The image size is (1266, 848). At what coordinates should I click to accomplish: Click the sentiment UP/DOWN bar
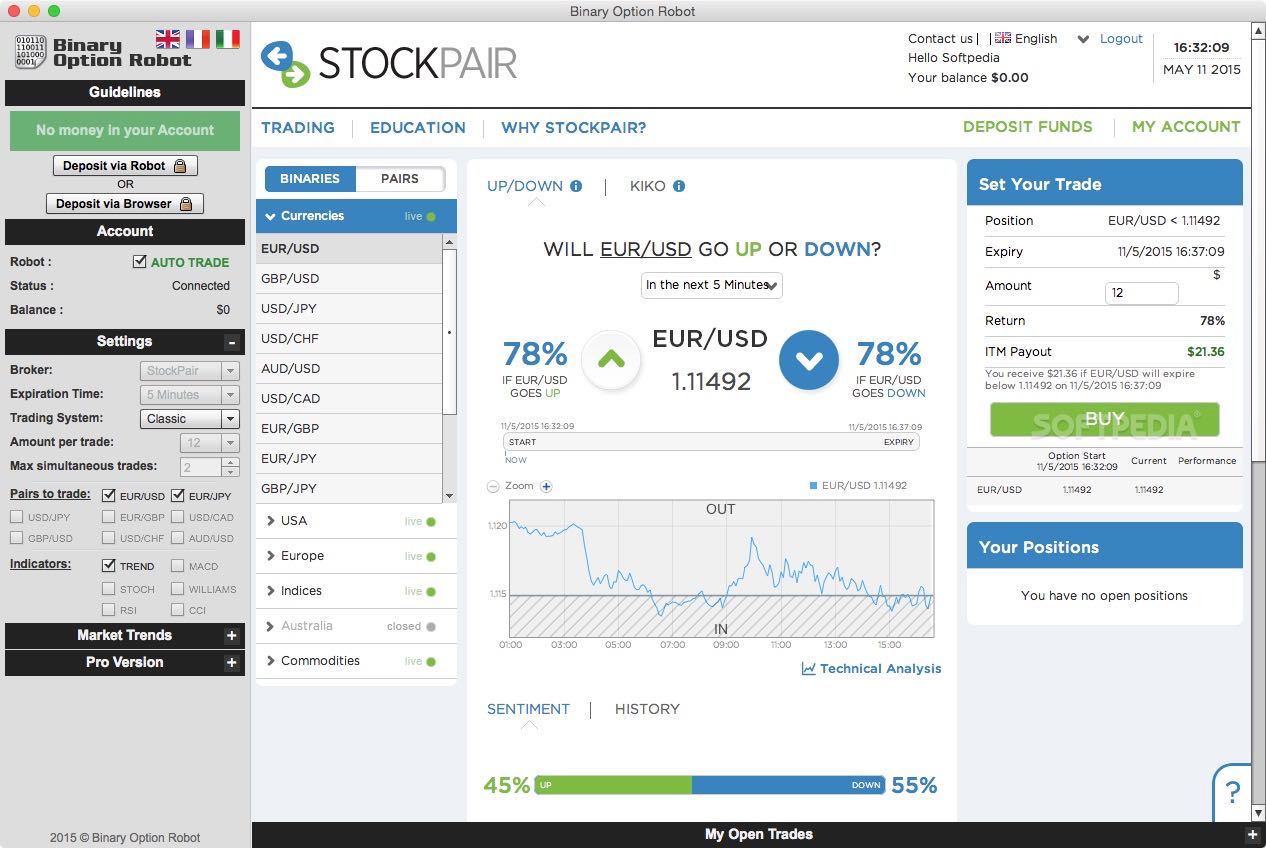point(710,785)
